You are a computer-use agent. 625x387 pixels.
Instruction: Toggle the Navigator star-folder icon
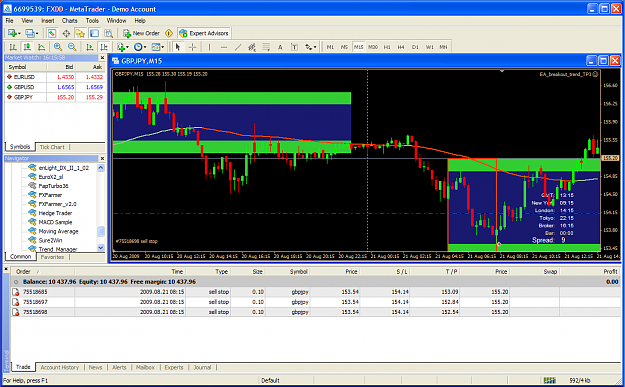point(80,33)
